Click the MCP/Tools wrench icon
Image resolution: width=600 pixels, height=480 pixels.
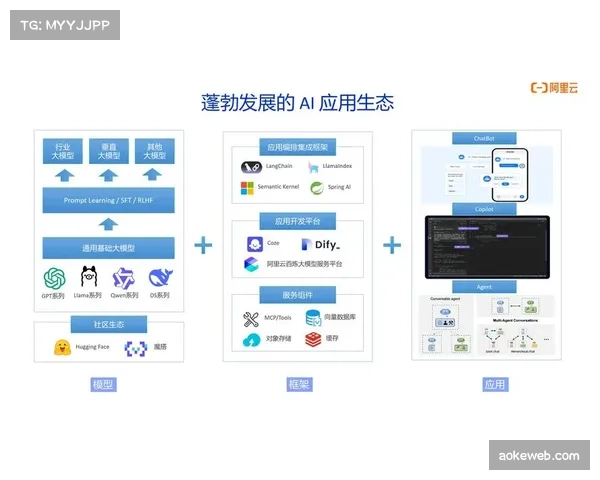251,319
